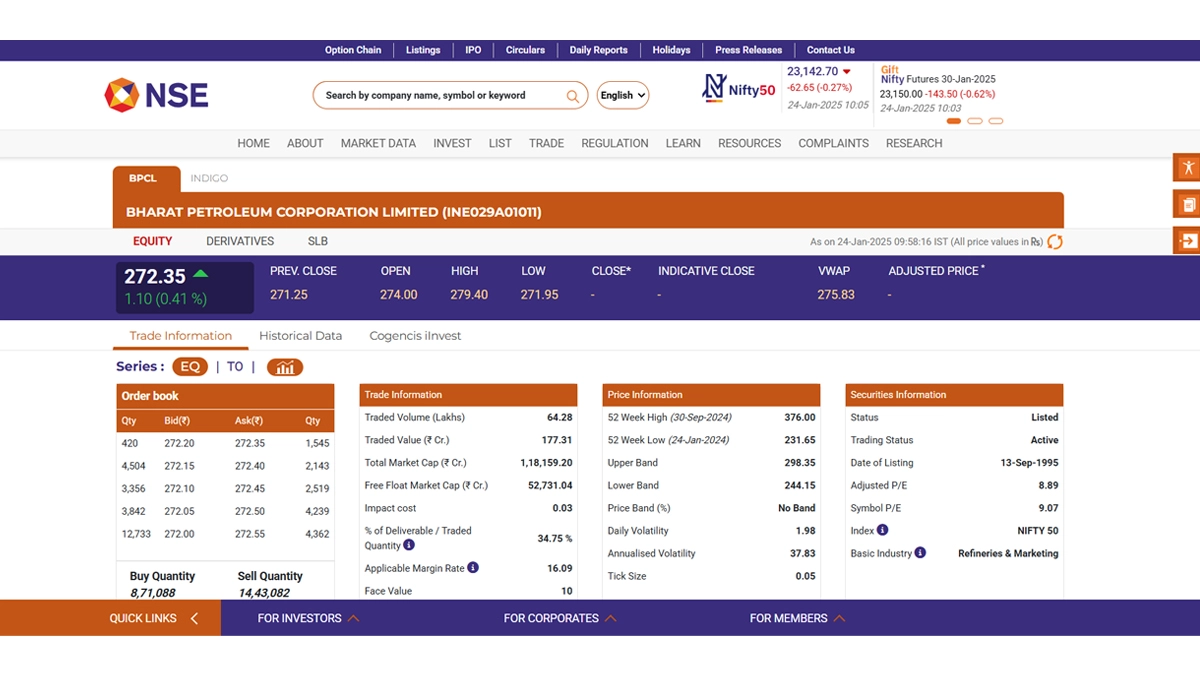Select the T0 series option

235,367
